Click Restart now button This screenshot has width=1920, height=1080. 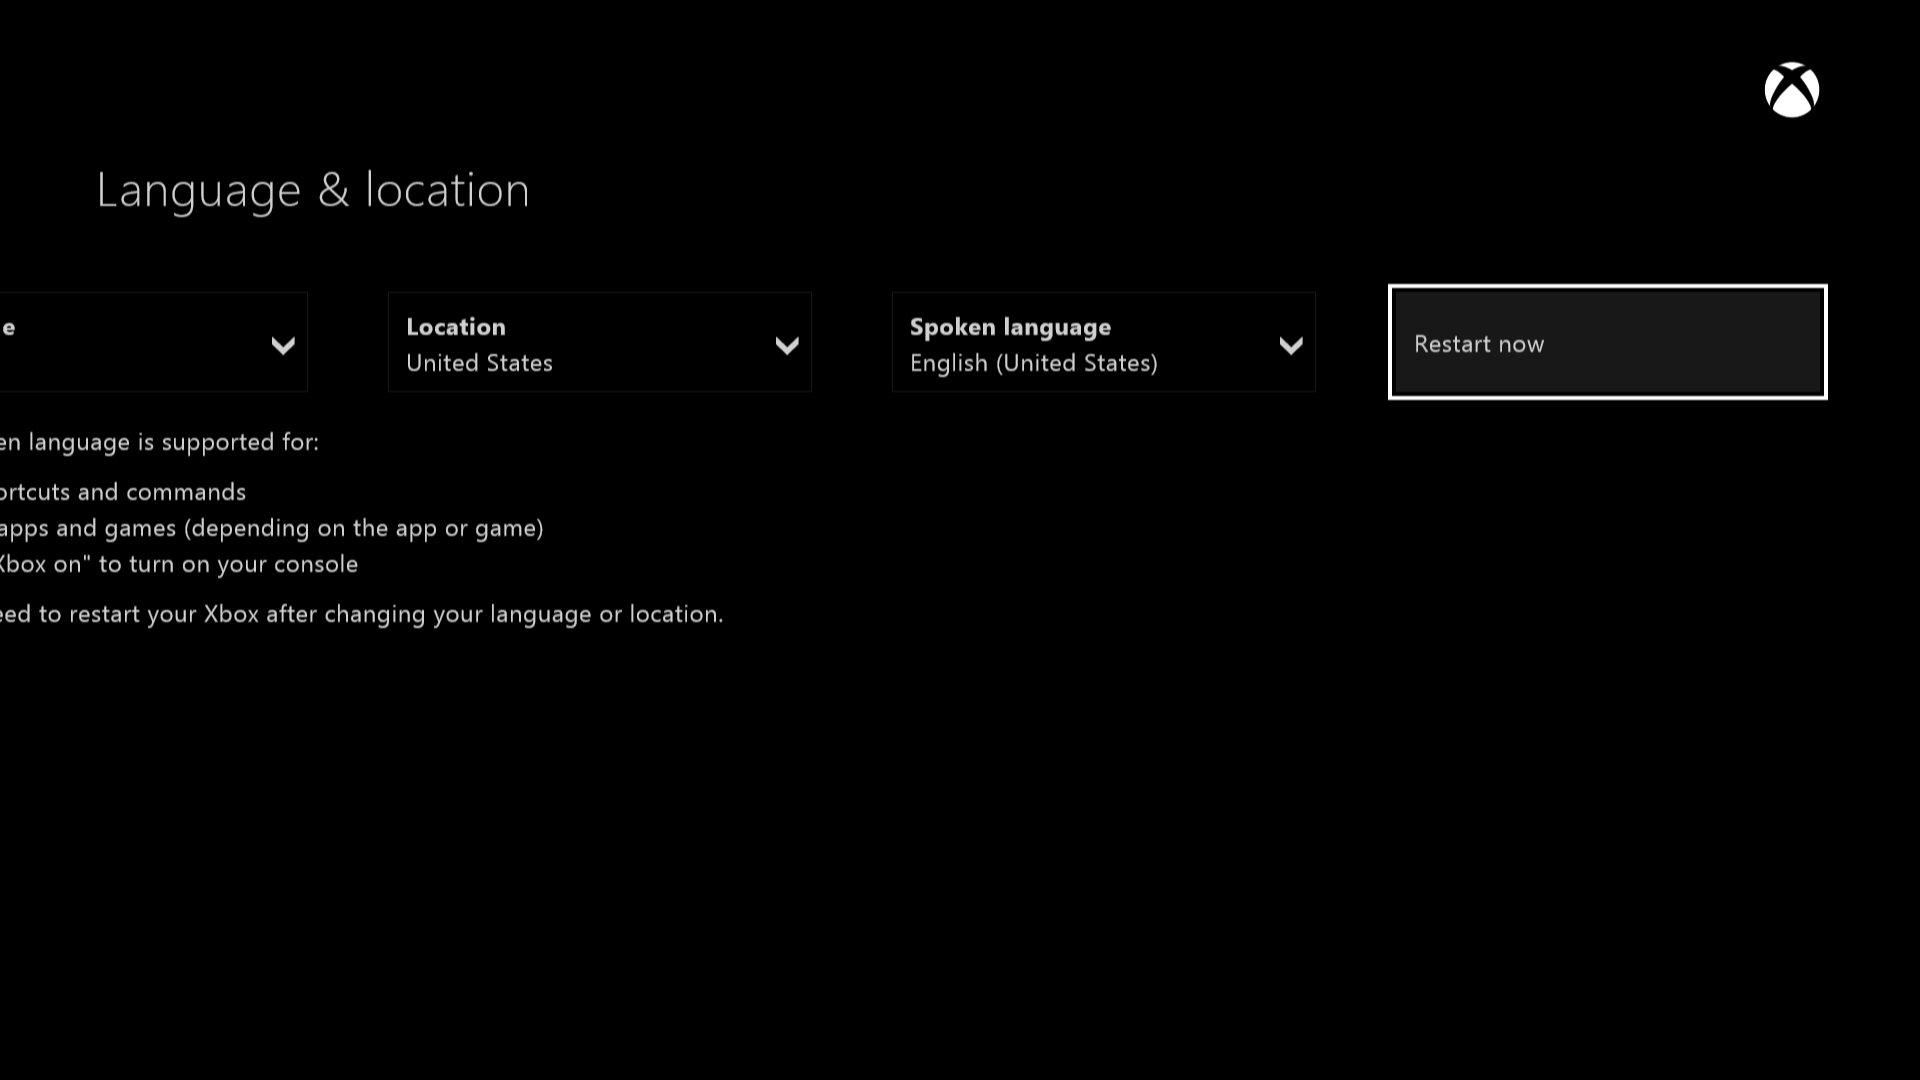click(x=1607, y=342)
